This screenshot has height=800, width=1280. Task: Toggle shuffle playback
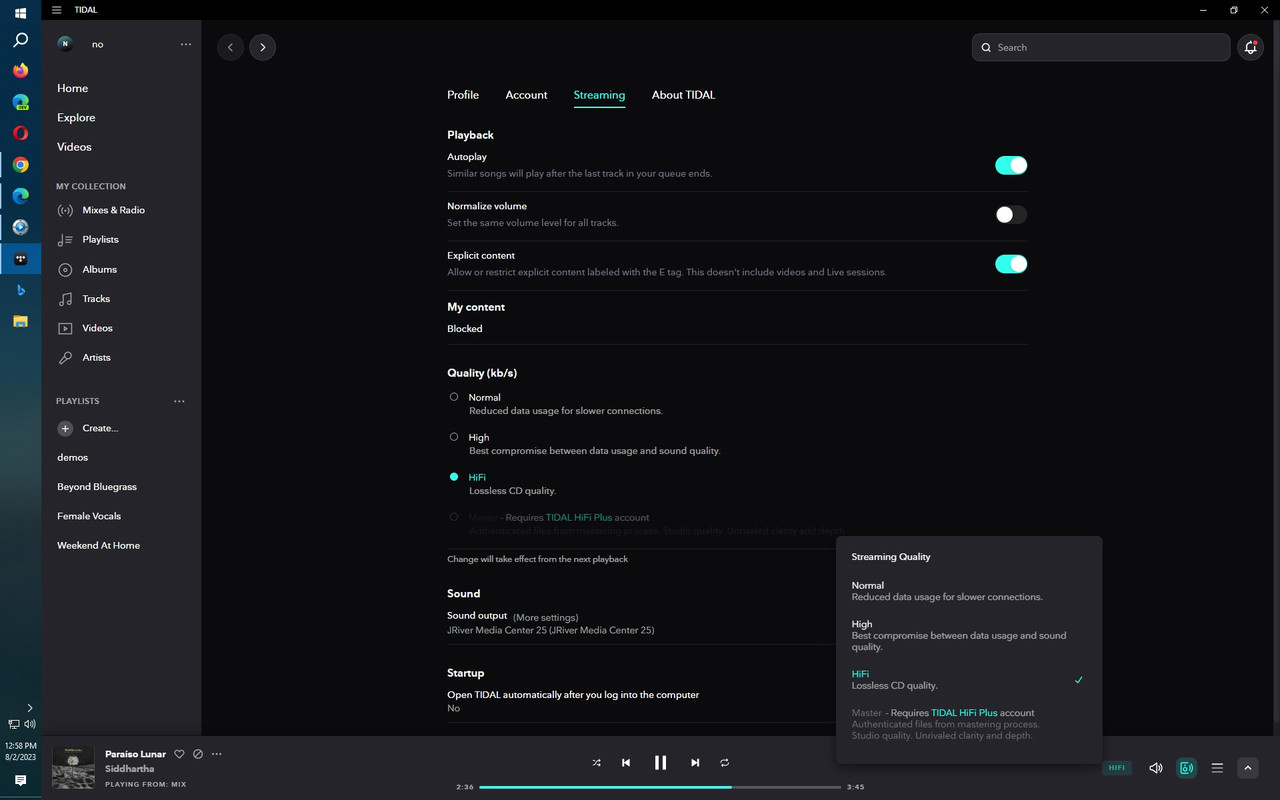tap(596, 762)
